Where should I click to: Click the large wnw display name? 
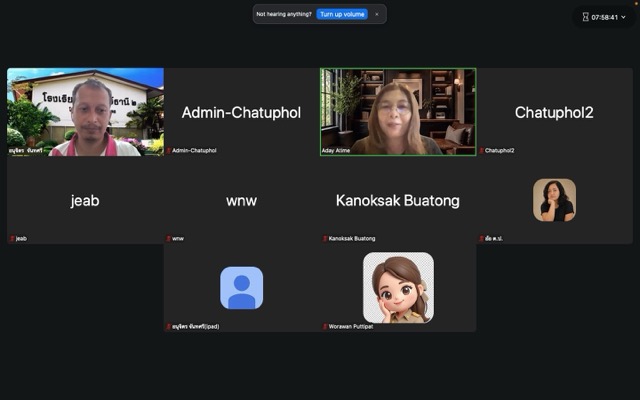click(x=242, y=201)
